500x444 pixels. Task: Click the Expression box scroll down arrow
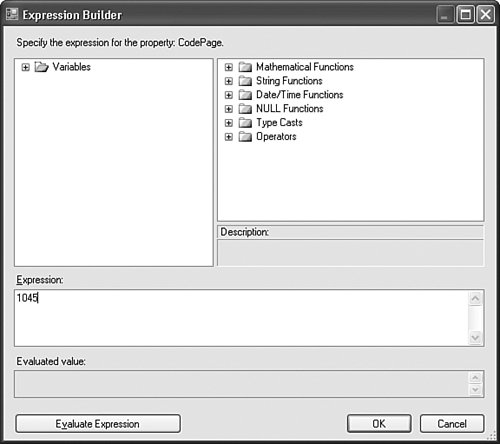[x=475, y=338]
